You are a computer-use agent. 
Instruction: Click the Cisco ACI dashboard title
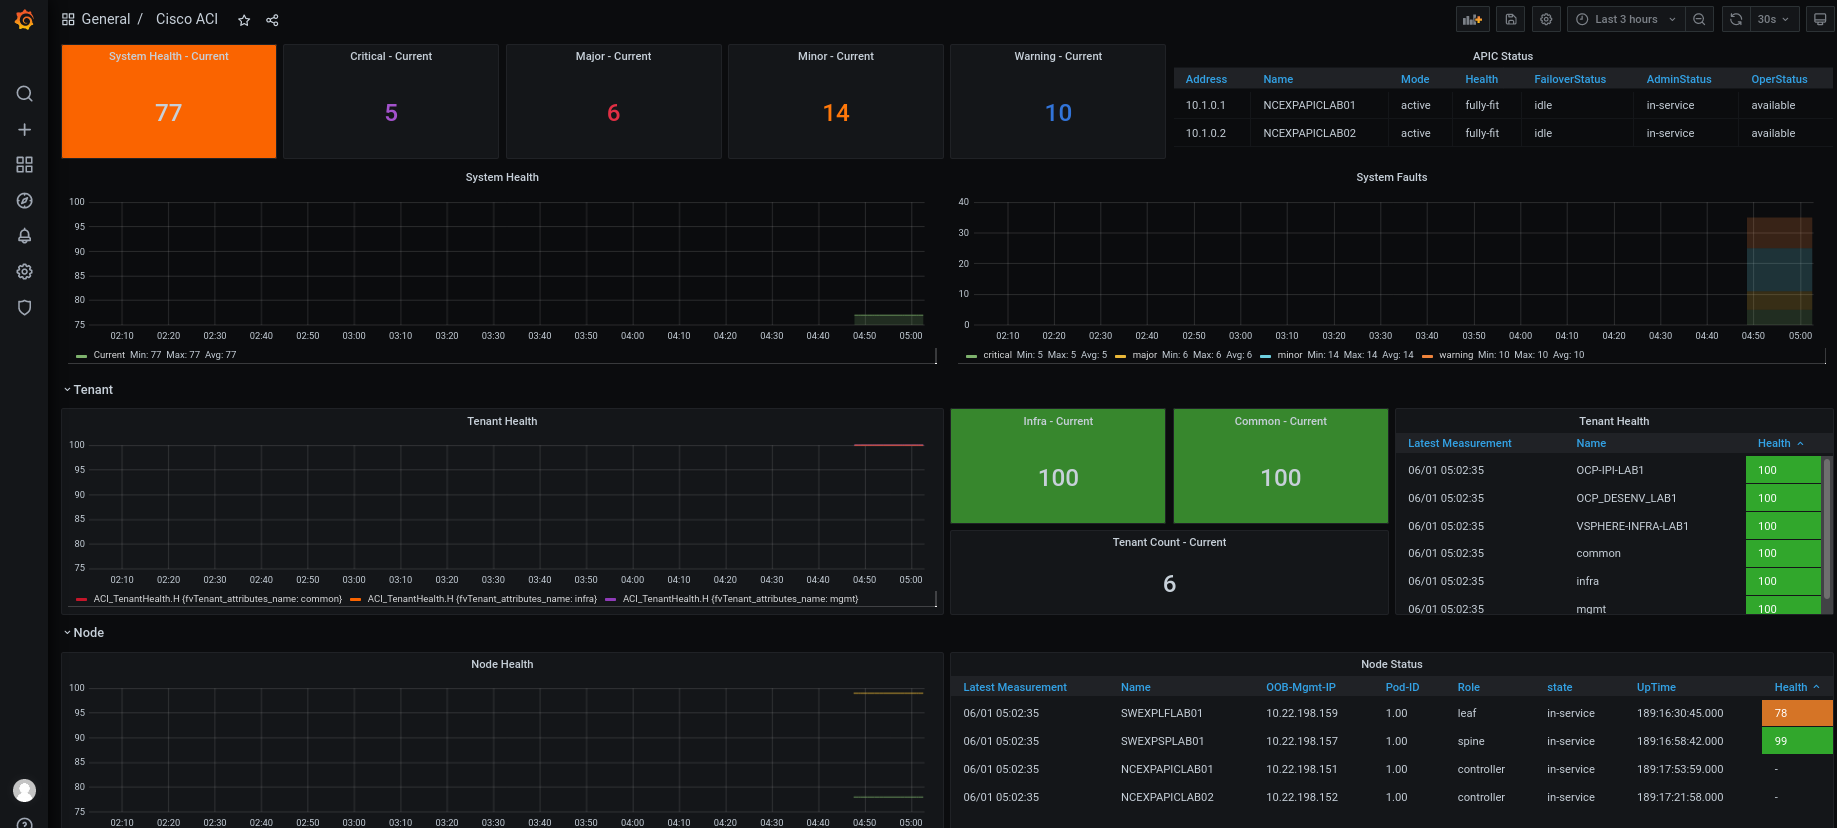[x=187, y=19]
